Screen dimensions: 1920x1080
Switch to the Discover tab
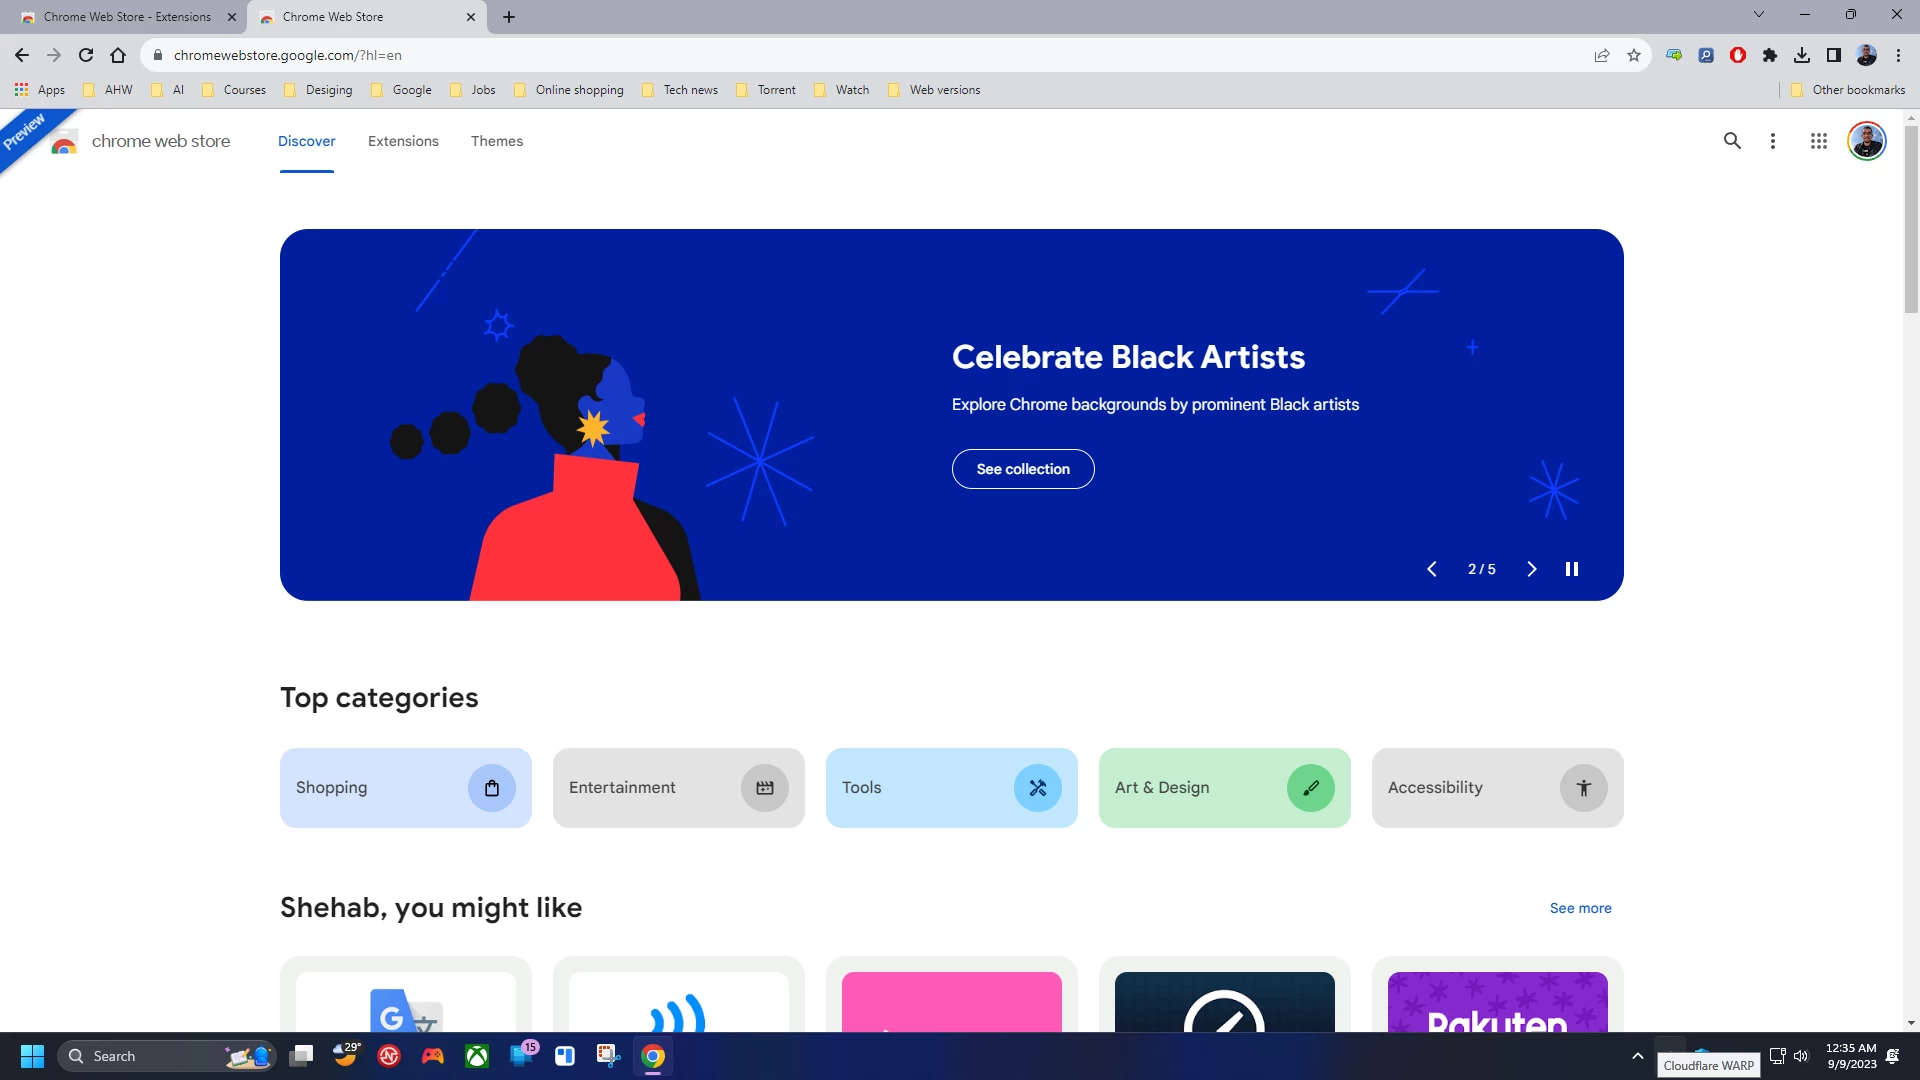(307, 141)
